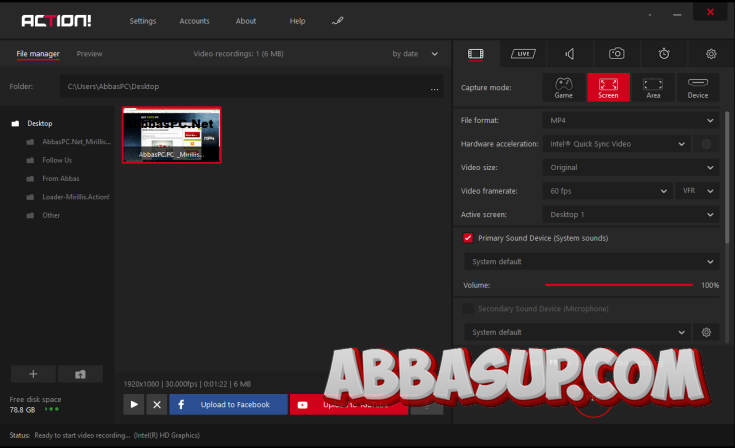Viewport: 735px width, 448px height.
Task: Open microphone settings gear icon
Action: [706, 332]
